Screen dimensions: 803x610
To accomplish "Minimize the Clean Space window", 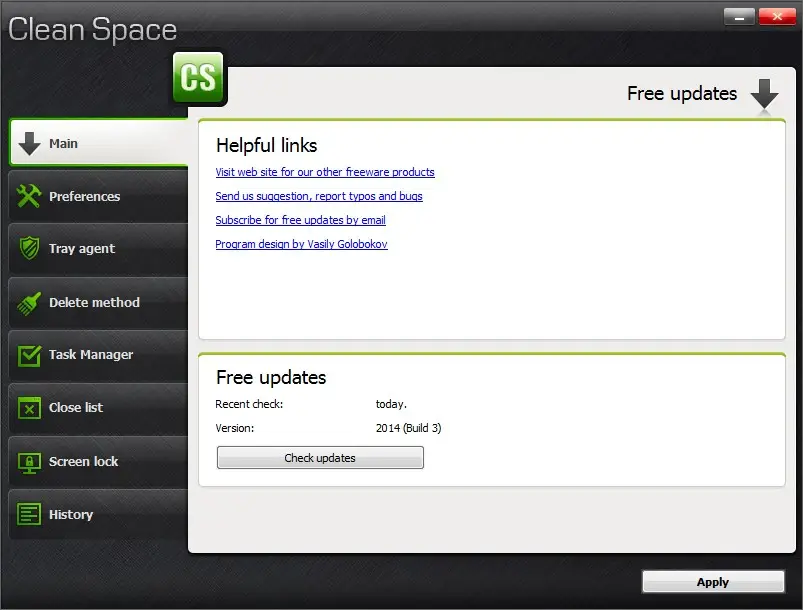I will [739, 17].
